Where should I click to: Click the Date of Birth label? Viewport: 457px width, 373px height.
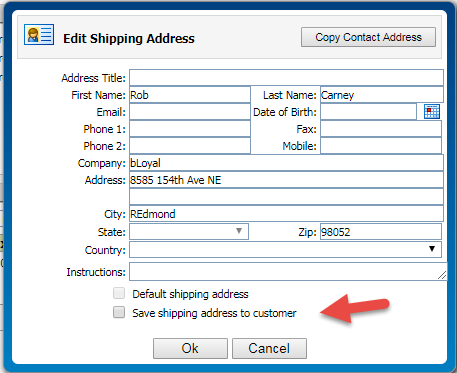pyautogui.click(x=285, y=112)
